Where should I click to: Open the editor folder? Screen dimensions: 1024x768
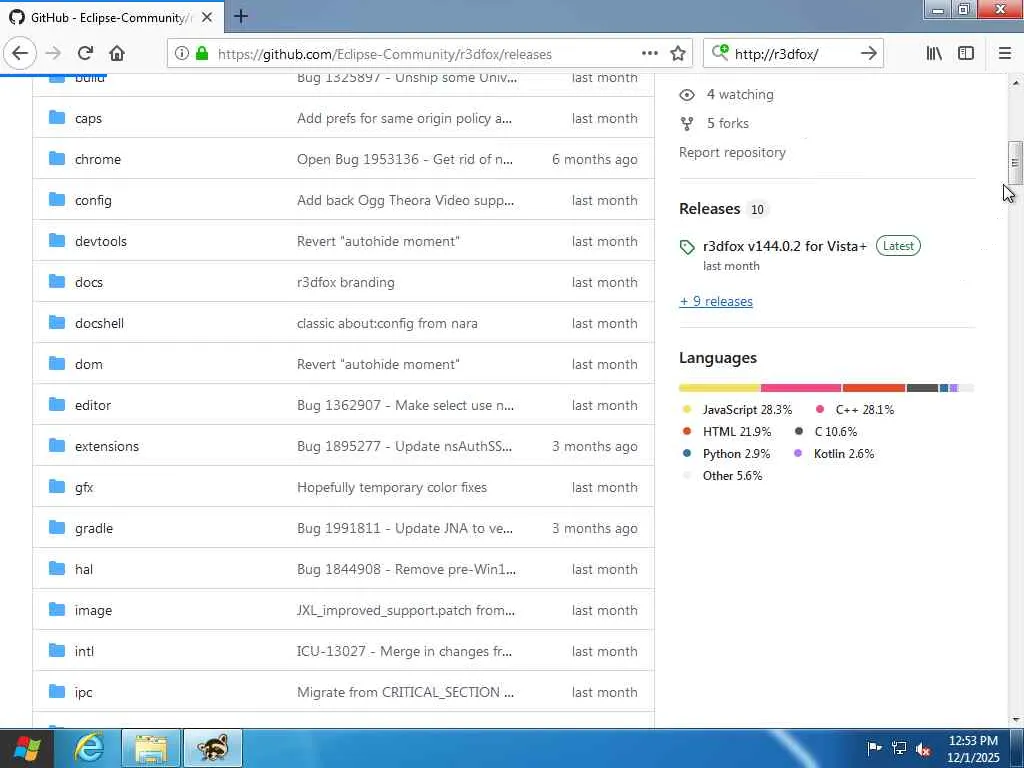[93, 405]
